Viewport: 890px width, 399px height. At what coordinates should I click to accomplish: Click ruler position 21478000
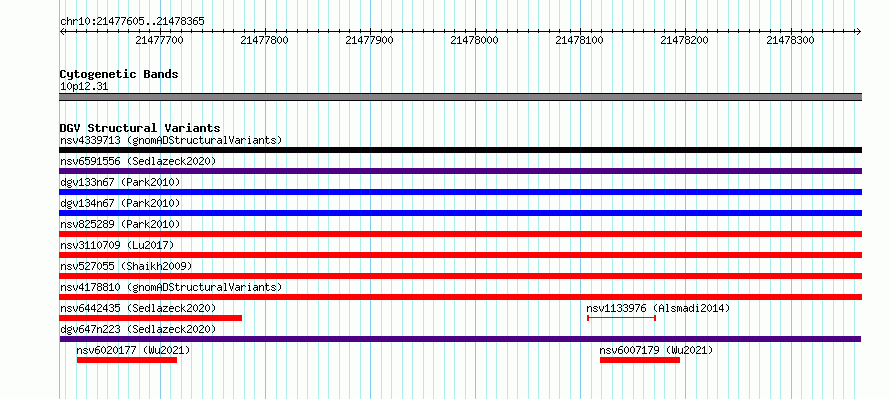click(475, 40)
